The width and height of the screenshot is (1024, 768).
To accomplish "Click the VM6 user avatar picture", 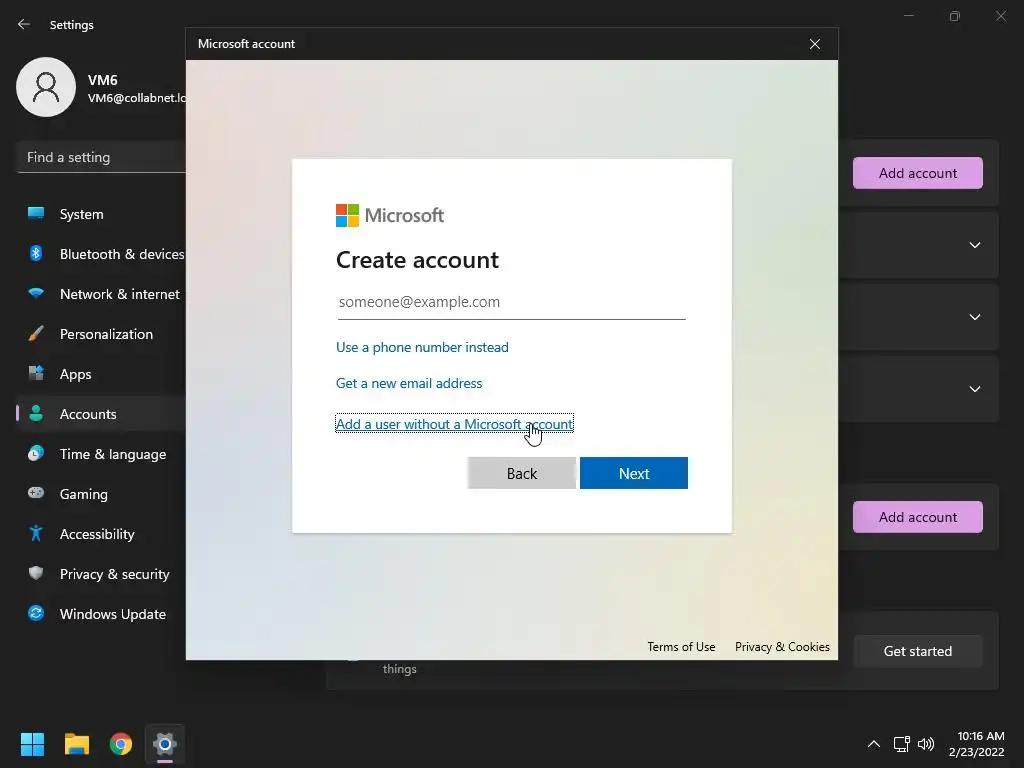I will tap(46, 87).
